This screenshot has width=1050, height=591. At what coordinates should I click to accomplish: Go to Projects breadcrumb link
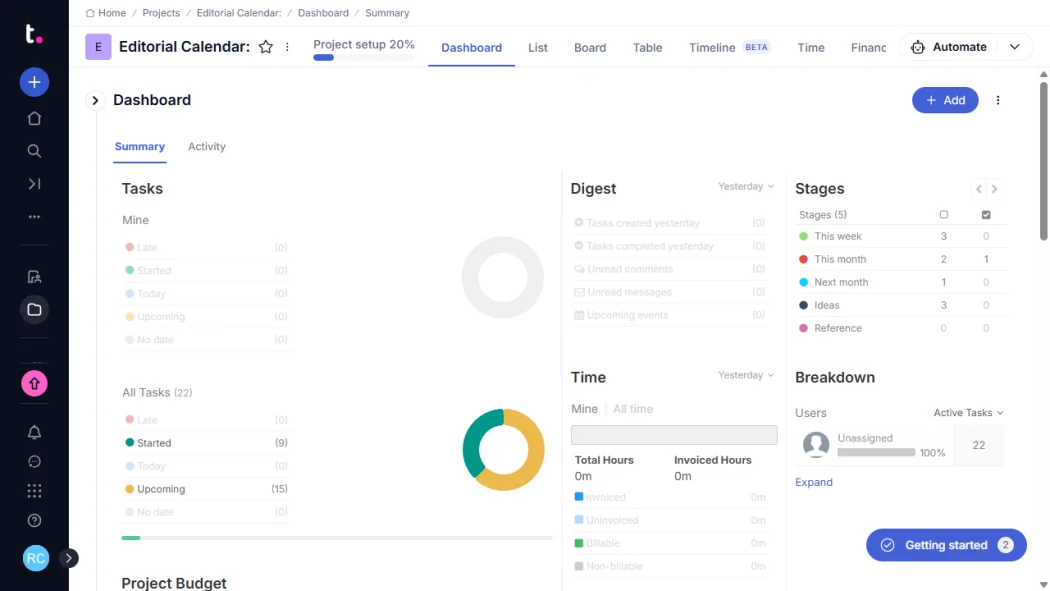tap(161, 13)
